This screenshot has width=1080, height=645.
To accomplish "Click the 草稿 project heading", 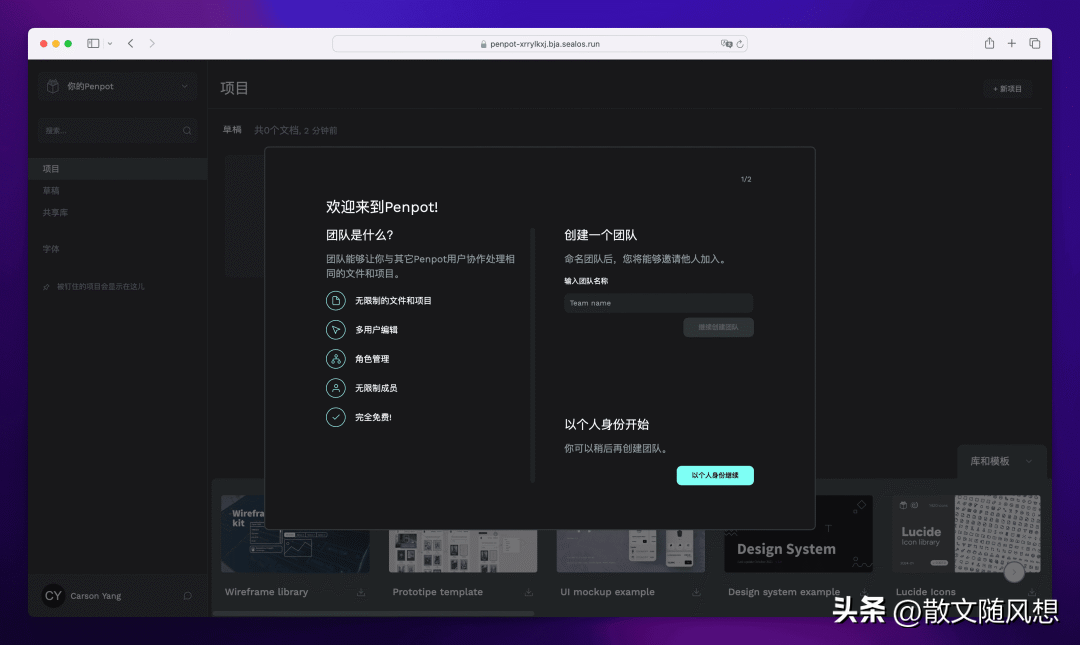I will tap(232, 130).
